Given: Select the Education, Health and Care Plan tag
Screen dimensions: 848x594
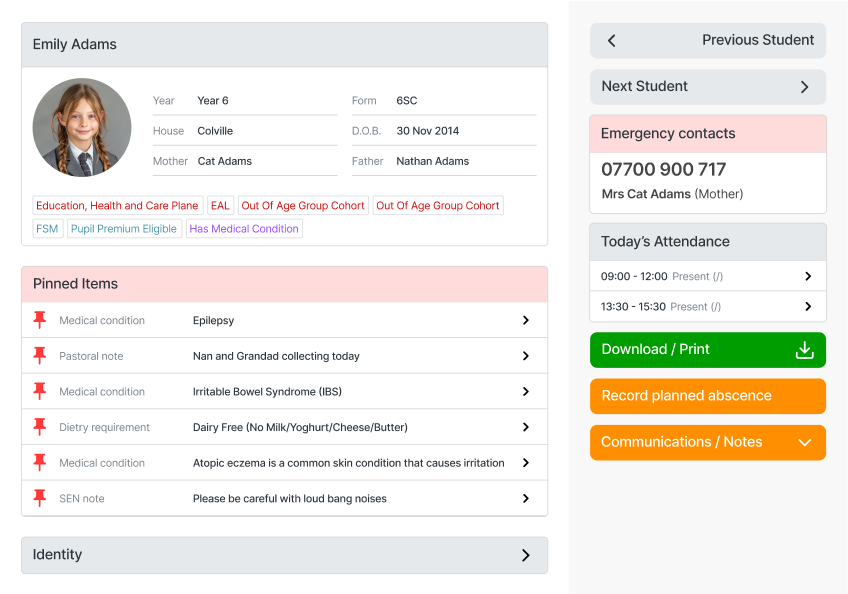Looking at the screenshot, I should pyautogui.click(x=117, y=206).
